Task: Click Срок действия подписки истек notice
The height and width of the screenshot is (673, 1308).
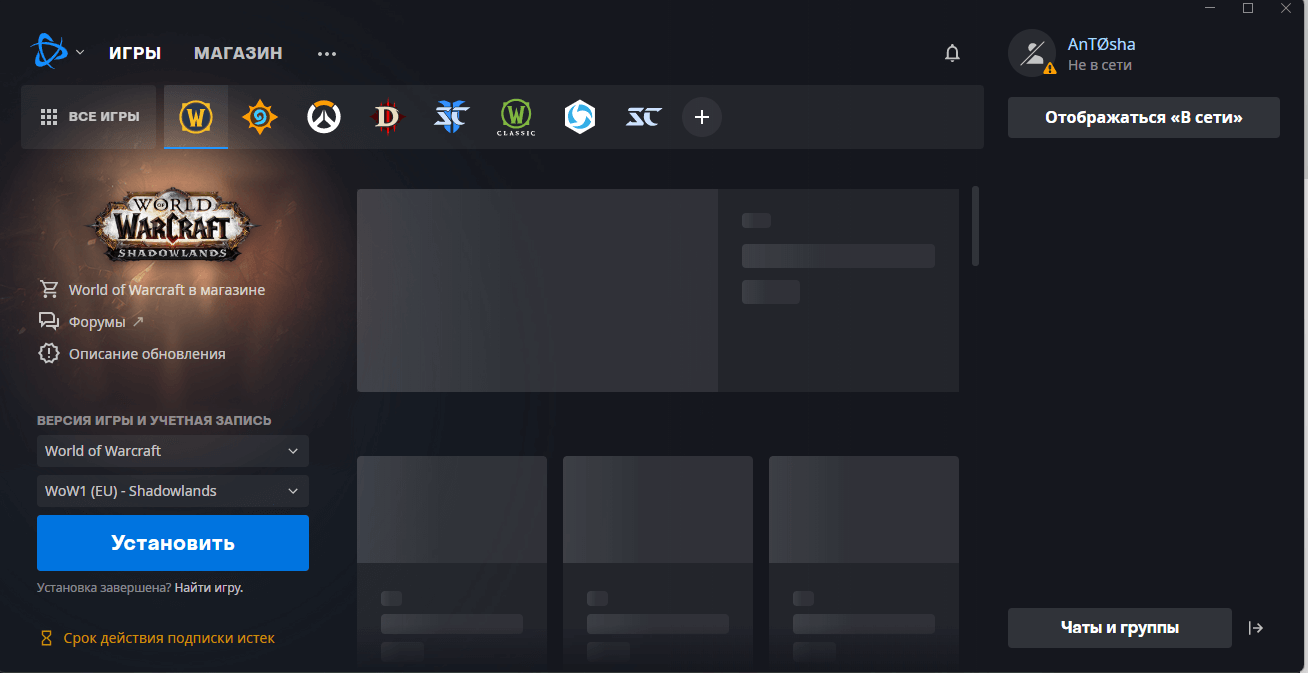Action: 169,638
